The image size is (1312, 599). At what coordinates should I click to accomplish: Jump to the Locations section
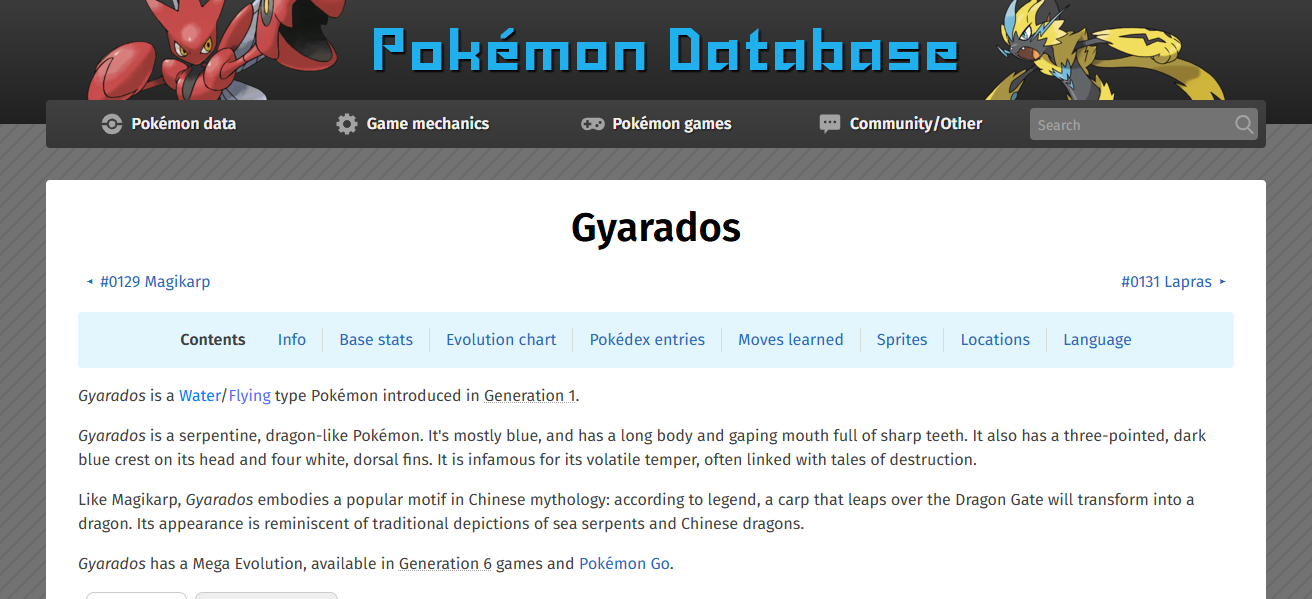click(x=995, y=340)
